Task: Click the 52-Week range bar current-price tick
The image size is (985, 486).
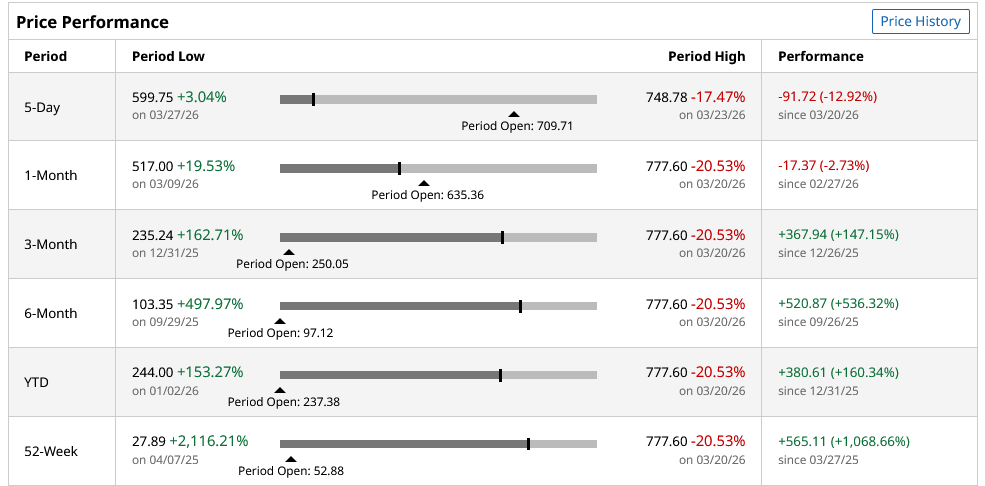Action: click(x=528, y=444)
